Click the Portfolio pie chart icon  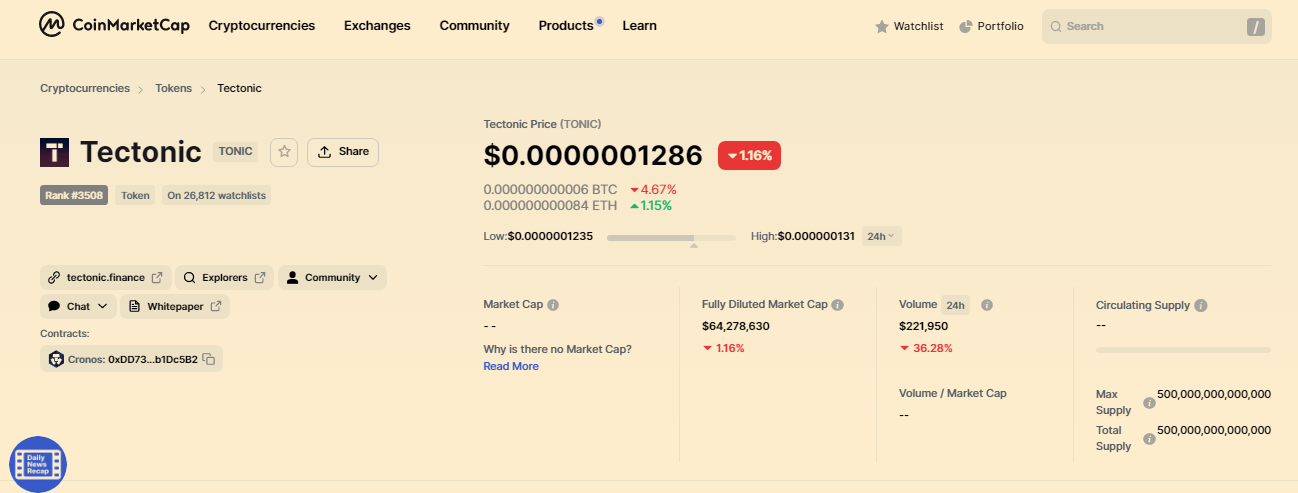point(966,27)
